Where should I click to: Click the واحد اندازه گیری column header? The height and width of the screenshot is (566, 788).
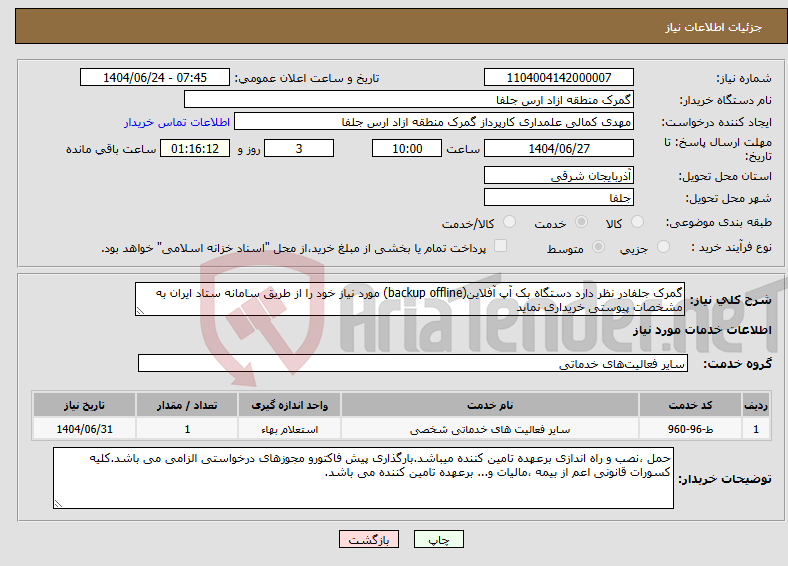click(x=289, y=405)
